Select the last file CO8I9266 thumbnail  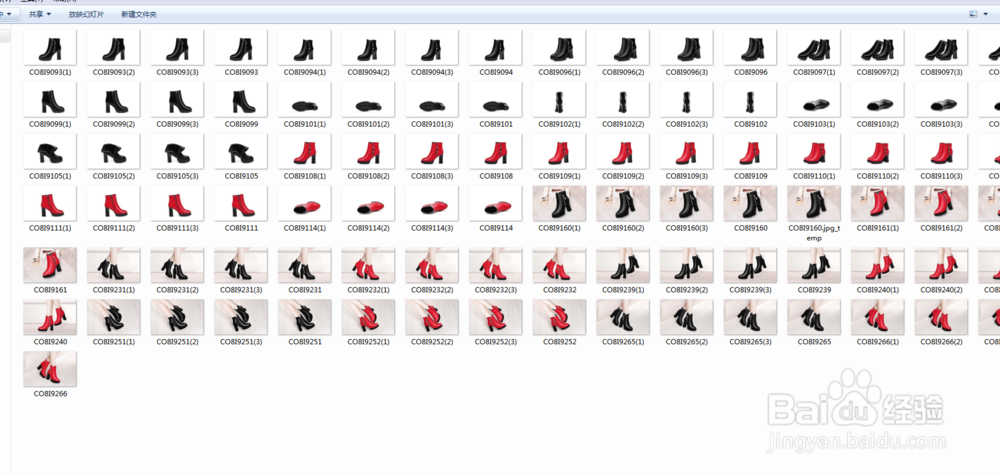tap(50, 369)
